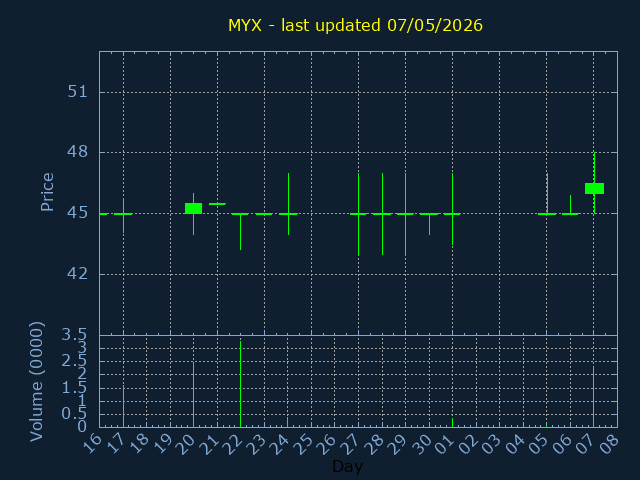Click the Day axis title
The height and width of the screenshot is (480, 640).
347,467
